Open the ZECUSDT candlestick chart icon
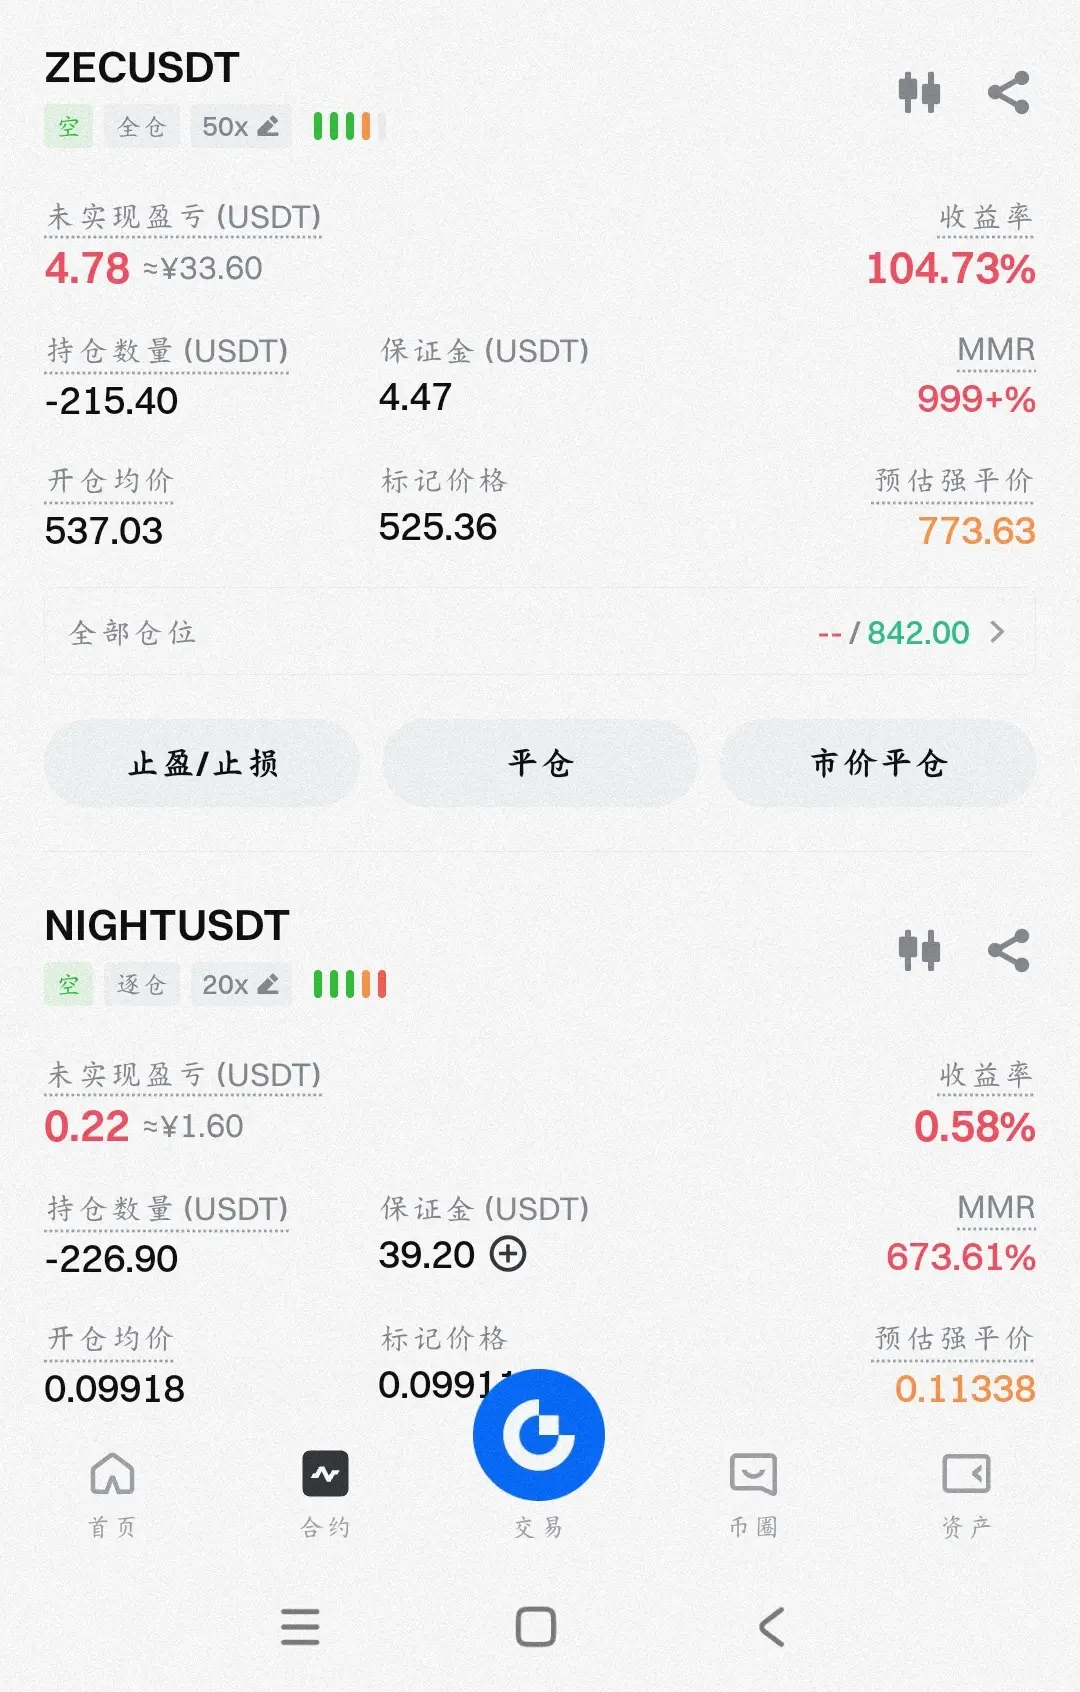Screen dimensions: 1080x1692 coord(919,93)
